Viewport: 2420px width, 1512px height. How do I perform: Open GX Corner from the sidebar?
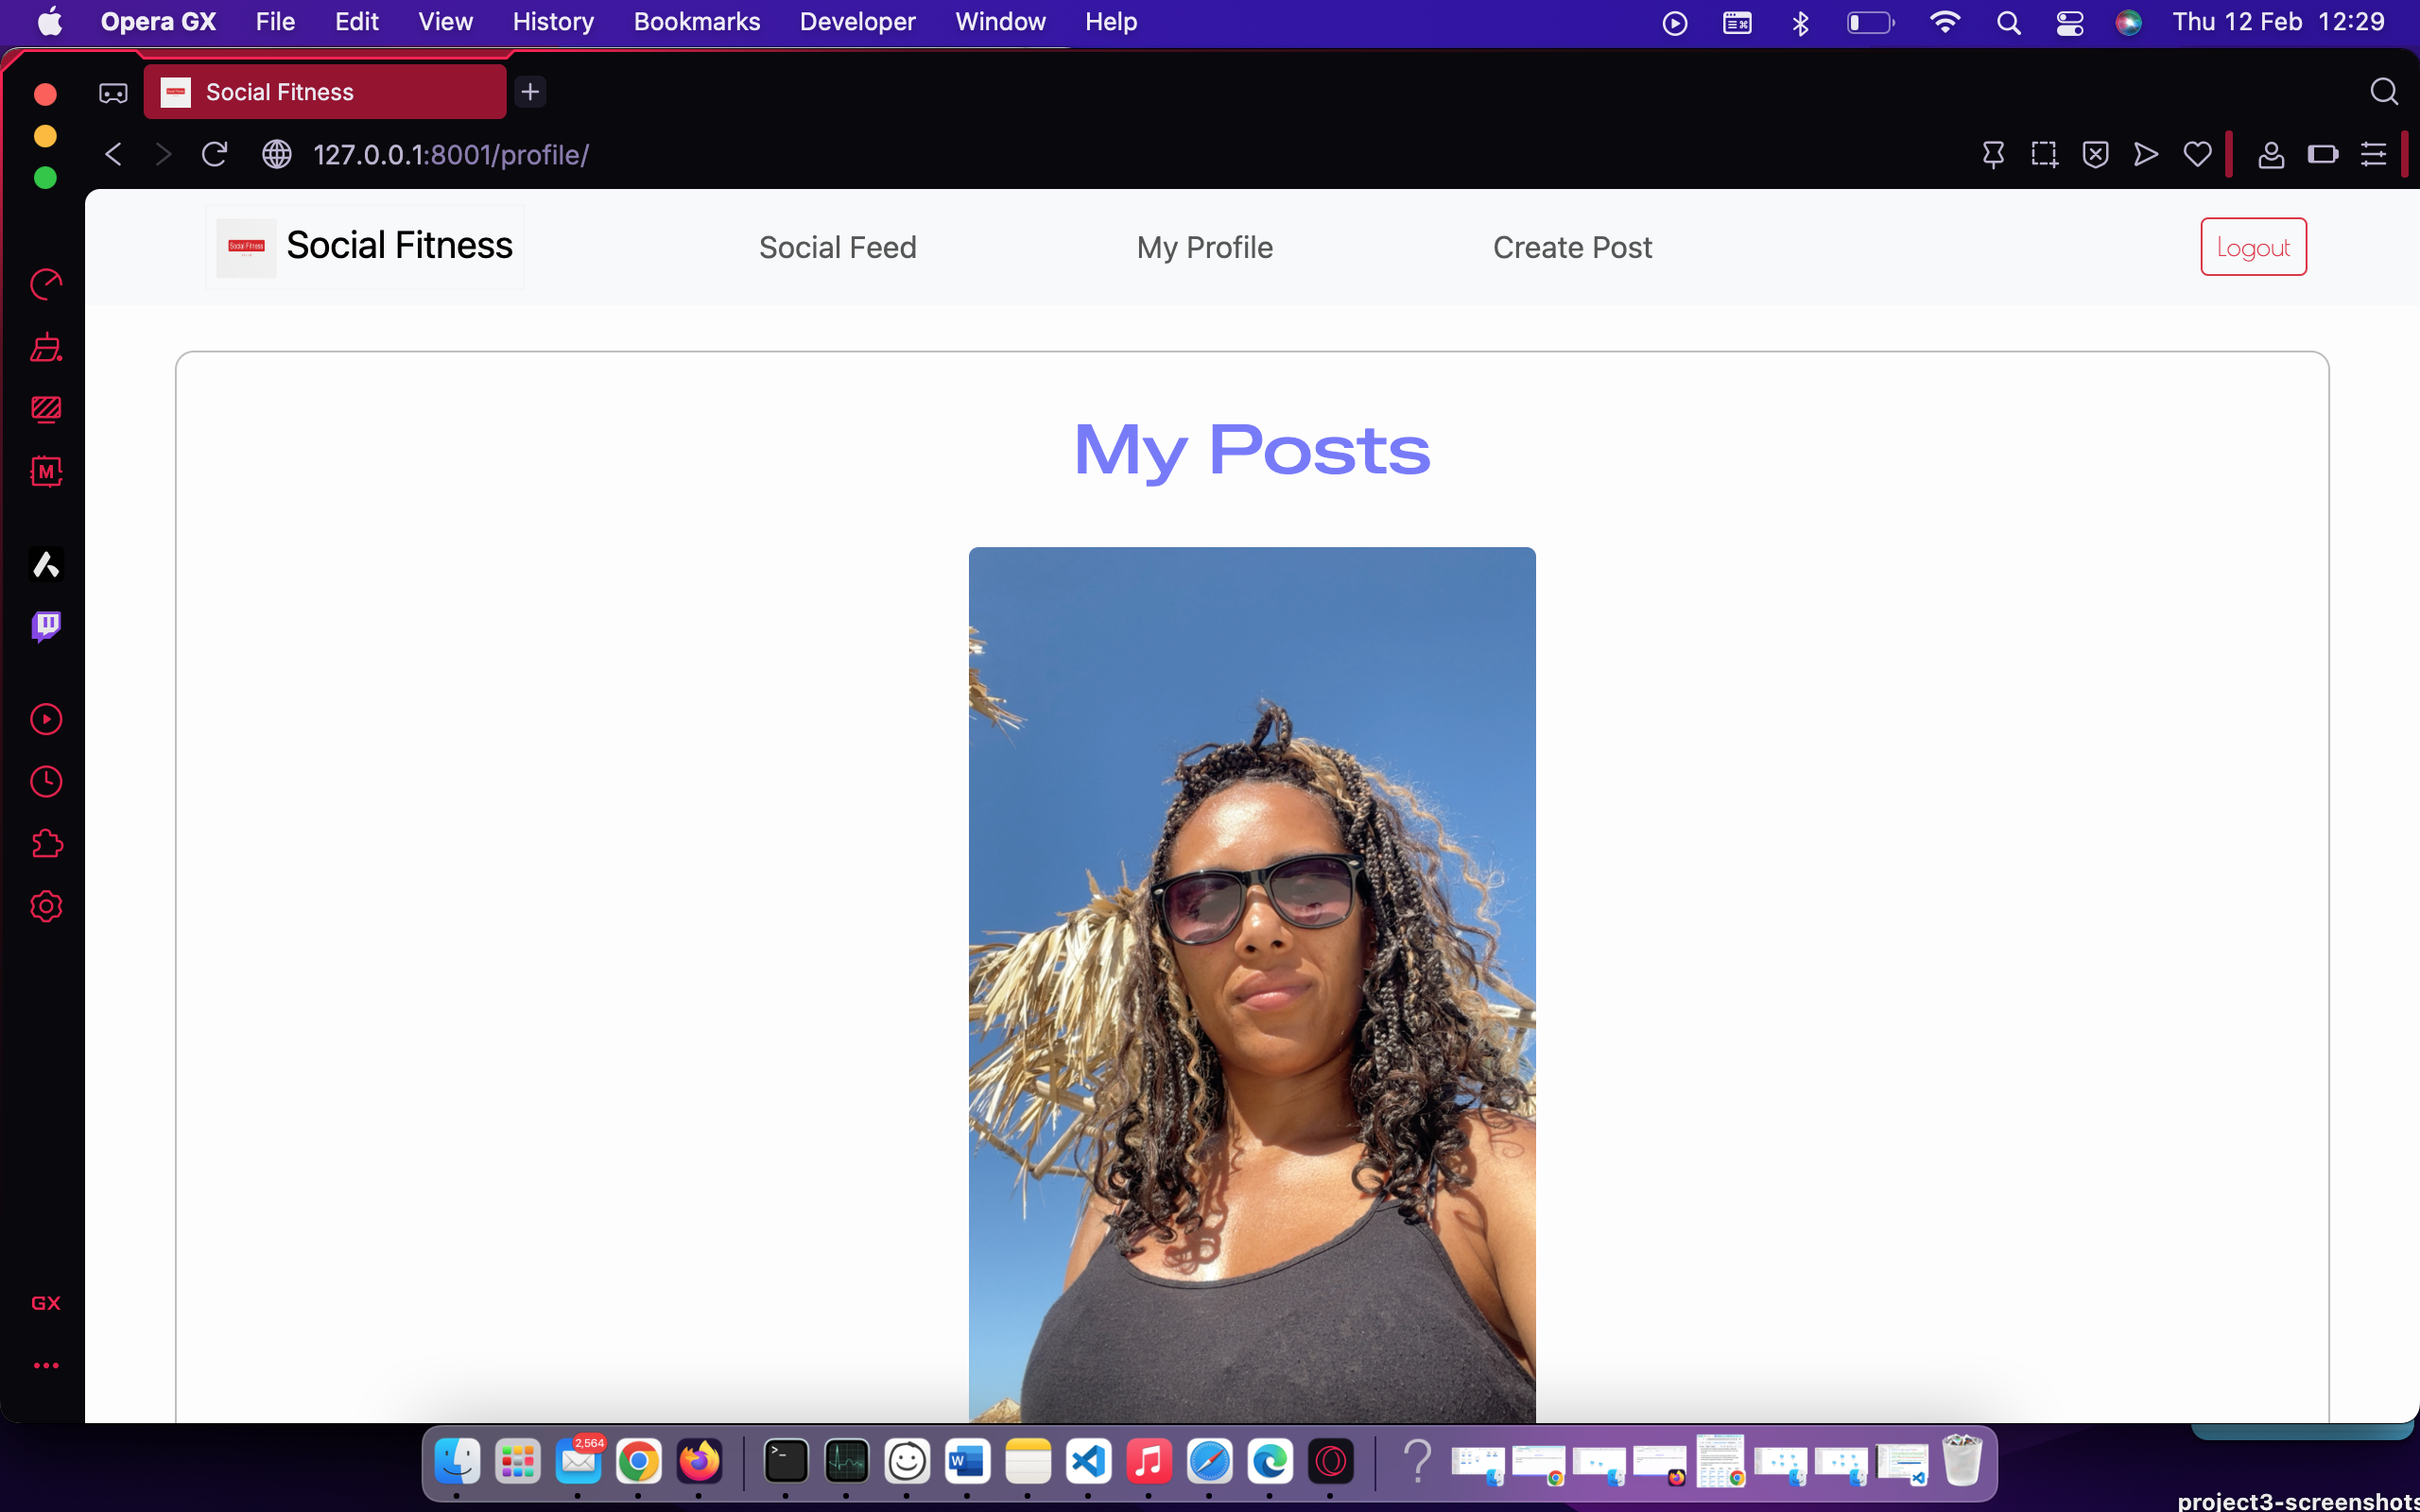[46, 1303]
